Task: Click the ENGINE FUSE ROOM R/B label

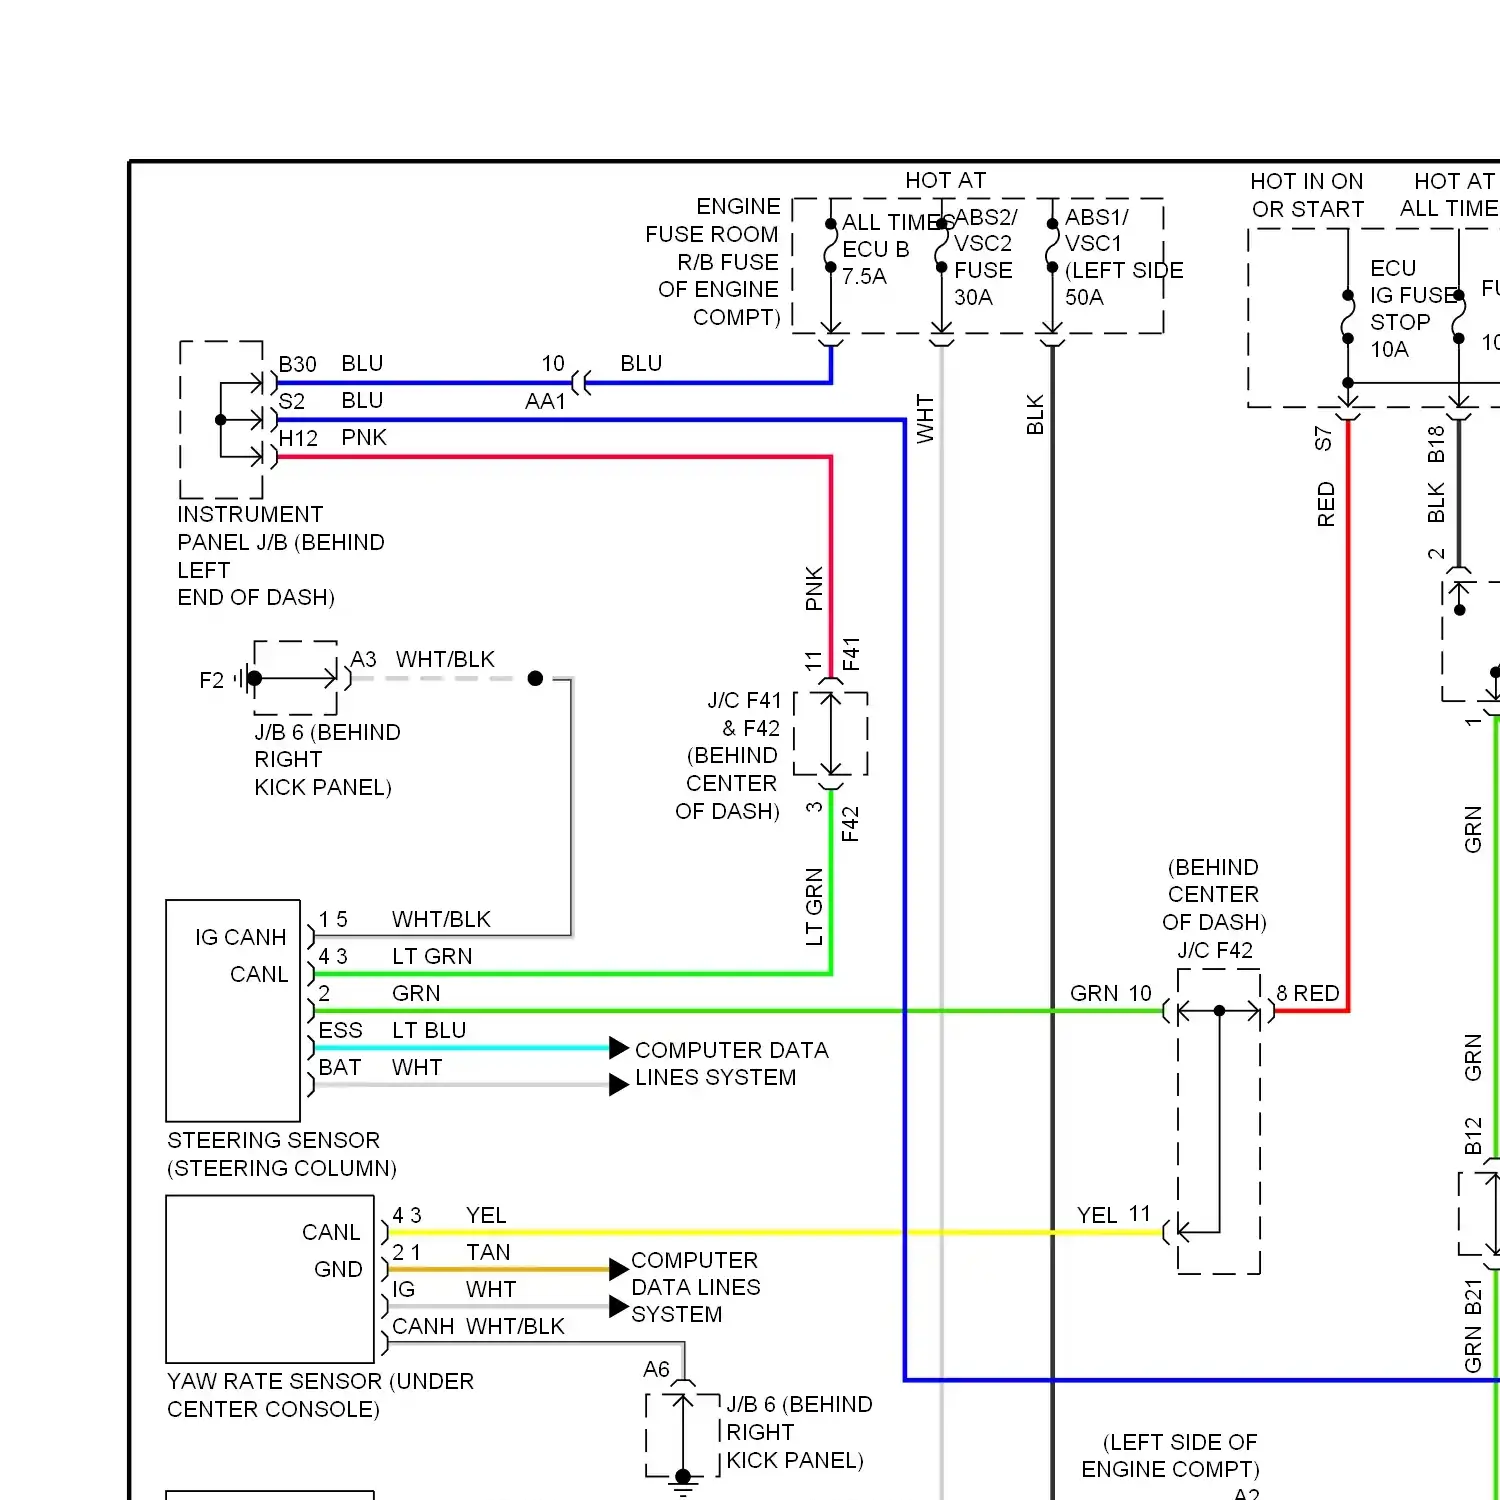Action: click(713, 262)
